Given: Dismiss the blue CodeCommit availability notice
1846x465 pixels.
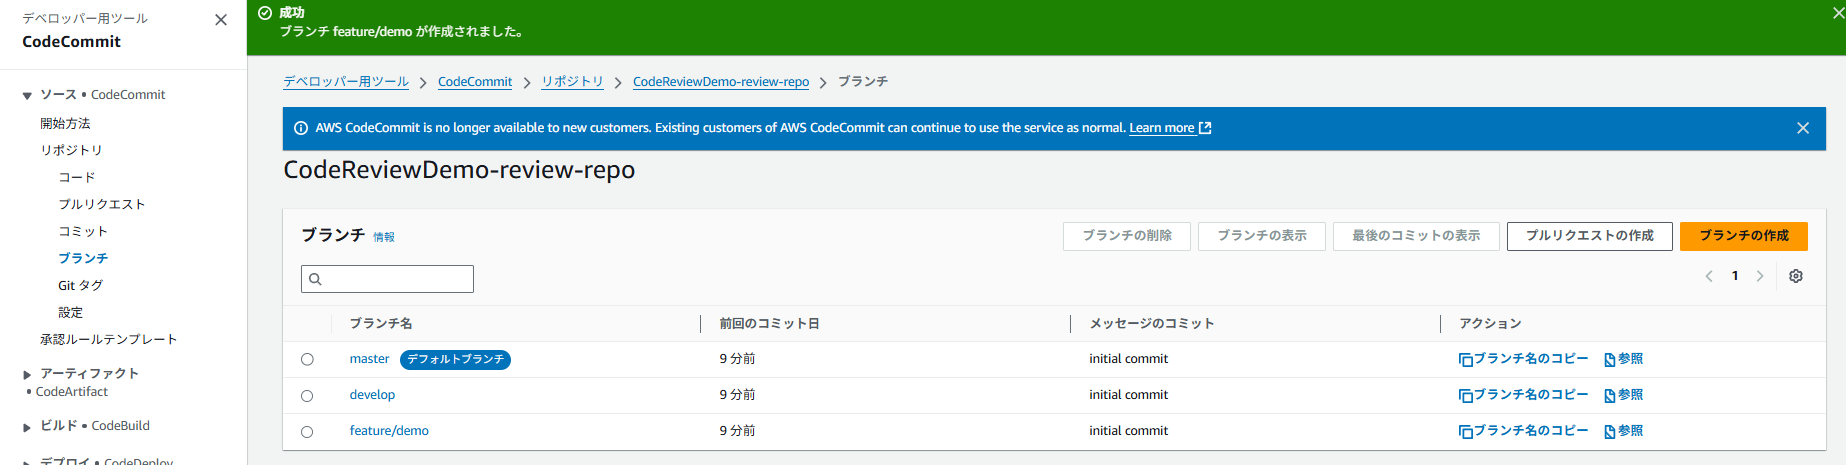Looking at the screenshot, I should tap(1803, 128).
